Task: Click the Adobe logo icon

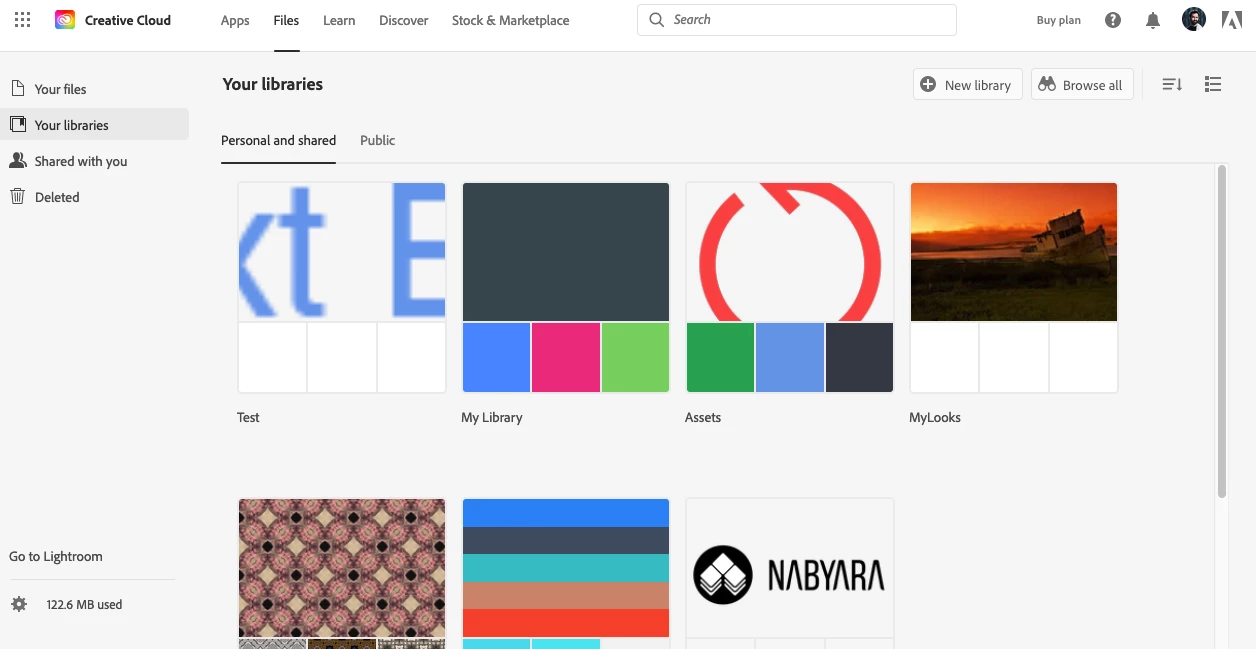Action: [1232, 19]
